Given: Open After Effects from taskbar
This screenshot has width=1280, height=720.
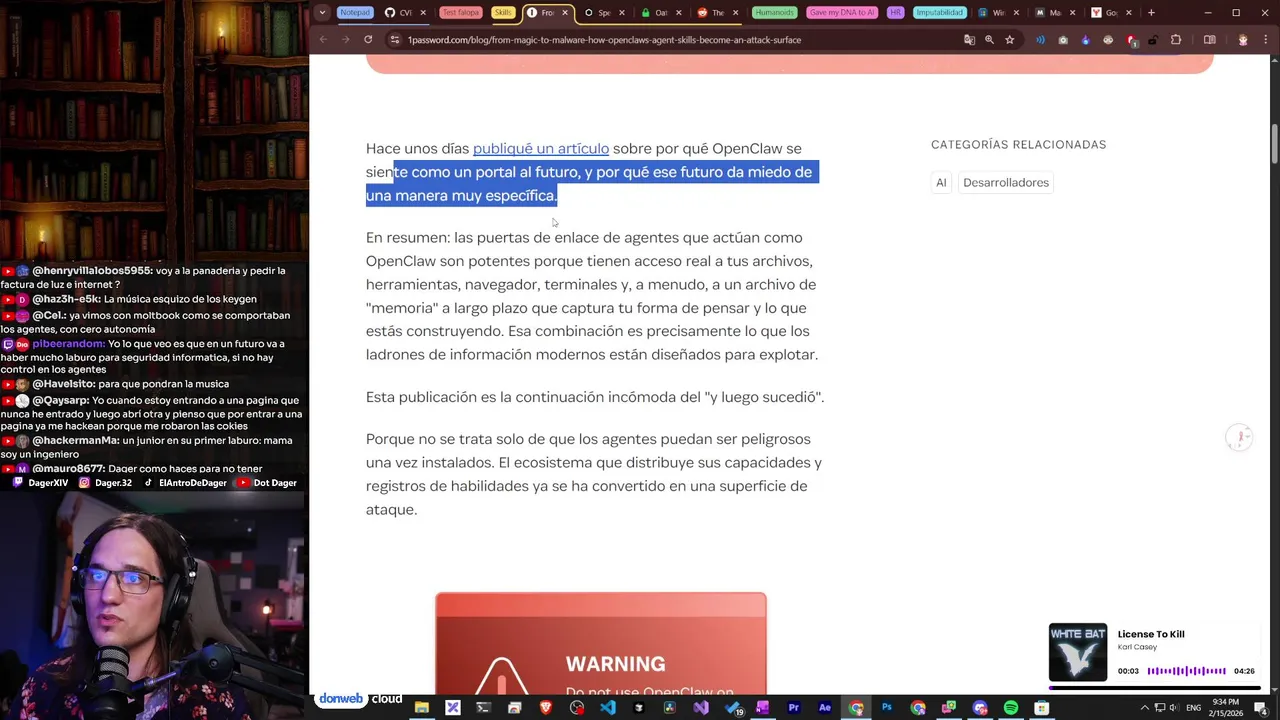Looking at the screenshot, I should [x=825, y=708].
